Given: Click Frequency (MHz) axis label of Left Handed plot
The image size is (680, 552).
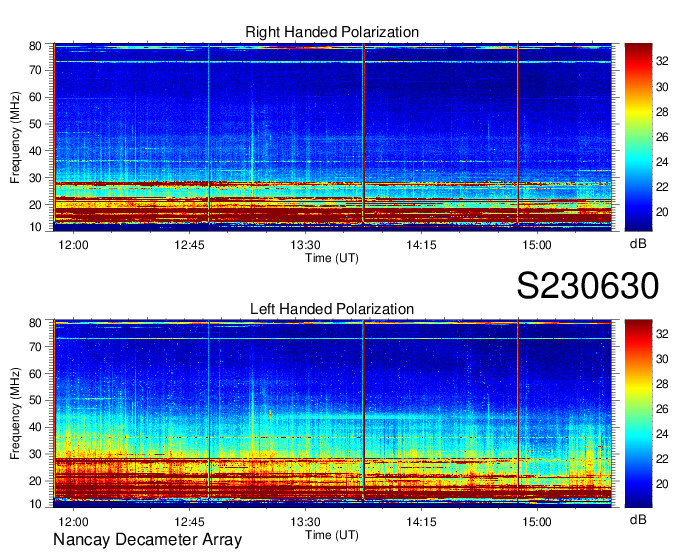Looking at the screenshot, I should click(x=16, y=414).
